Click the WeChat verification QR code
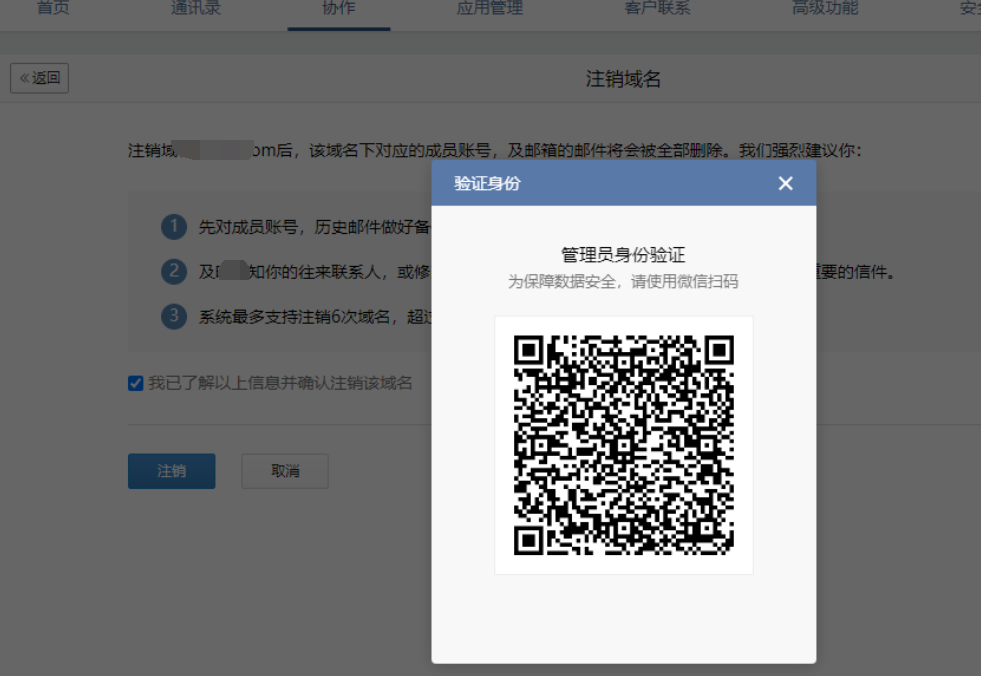 [x=623, y=444]
